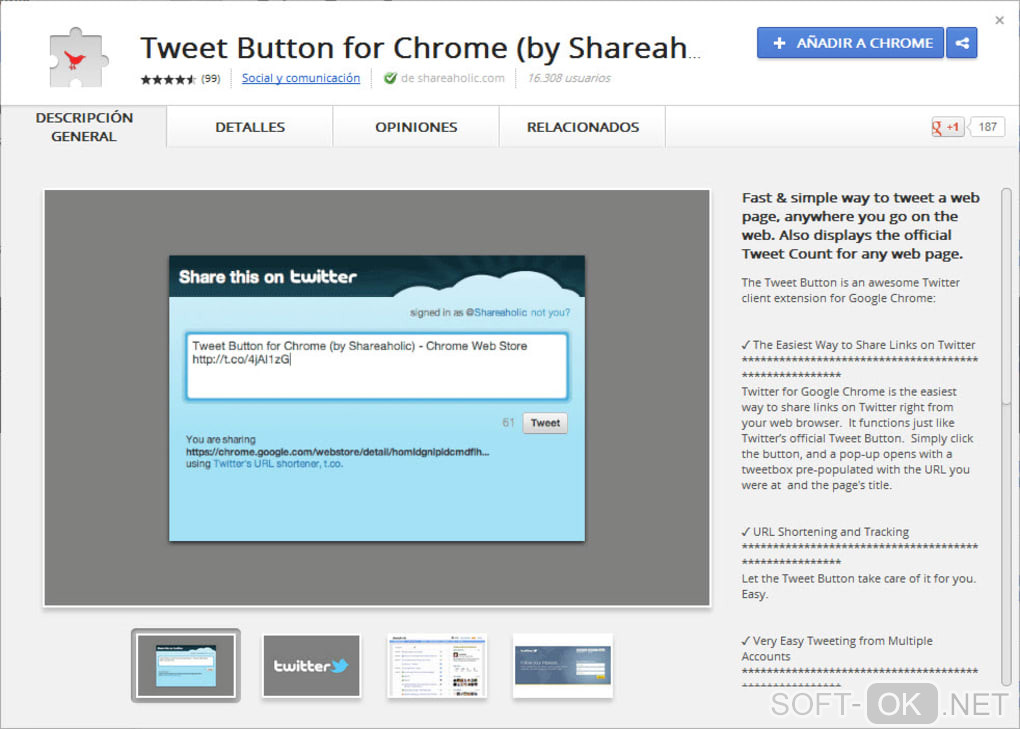Open Social y comunicación category link
This screenshot has width=1020, height=729.
[x=301, y=78]
